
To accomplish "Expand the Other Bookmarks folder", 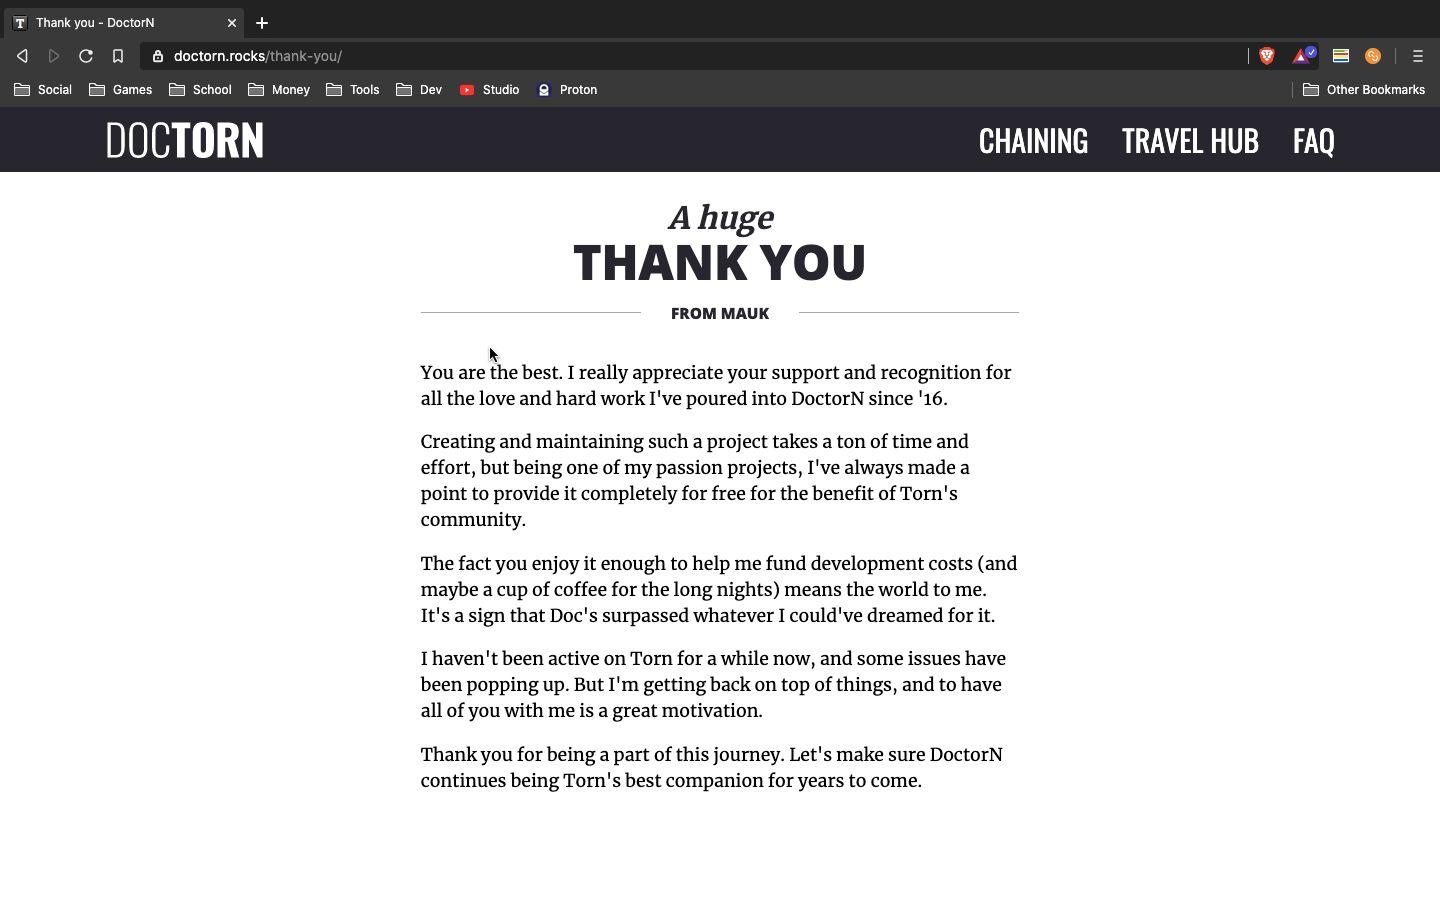I will (1364, 90).
